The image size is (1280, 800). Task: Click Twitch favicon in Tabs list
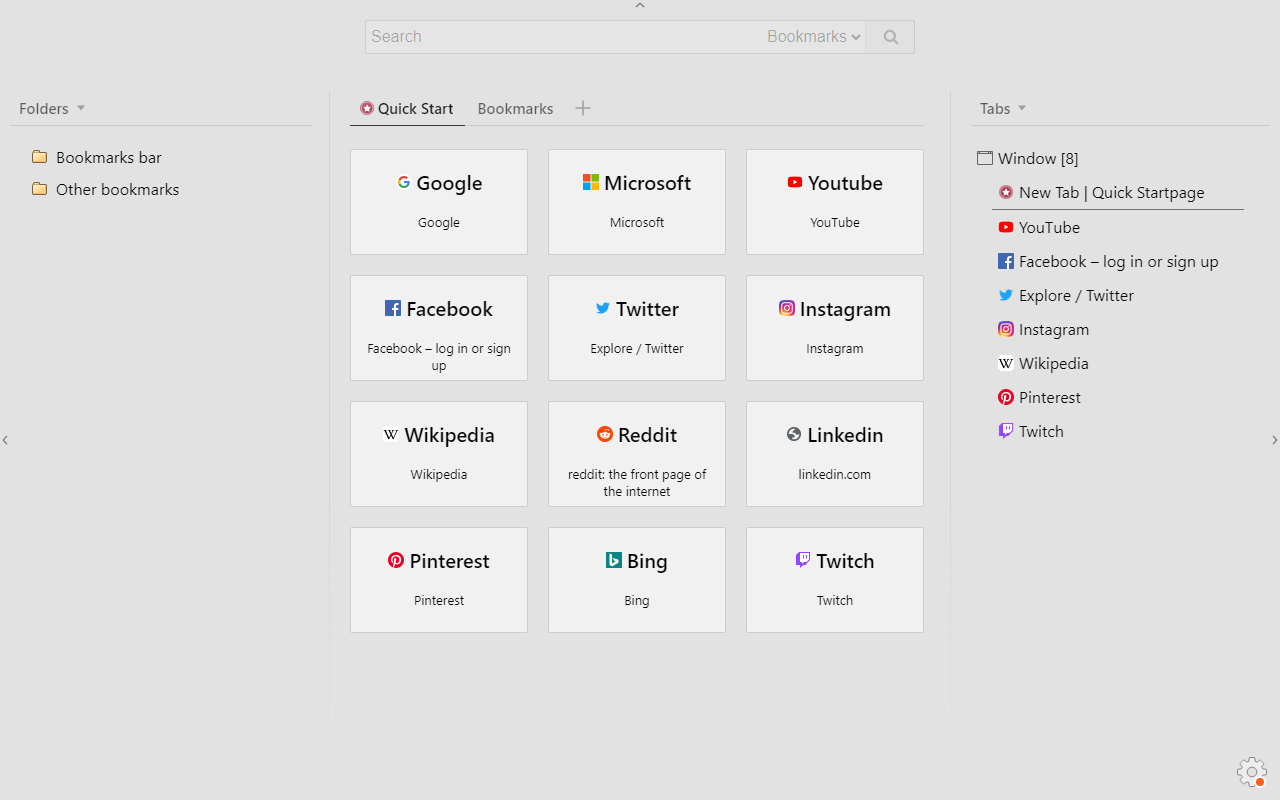1006,431
